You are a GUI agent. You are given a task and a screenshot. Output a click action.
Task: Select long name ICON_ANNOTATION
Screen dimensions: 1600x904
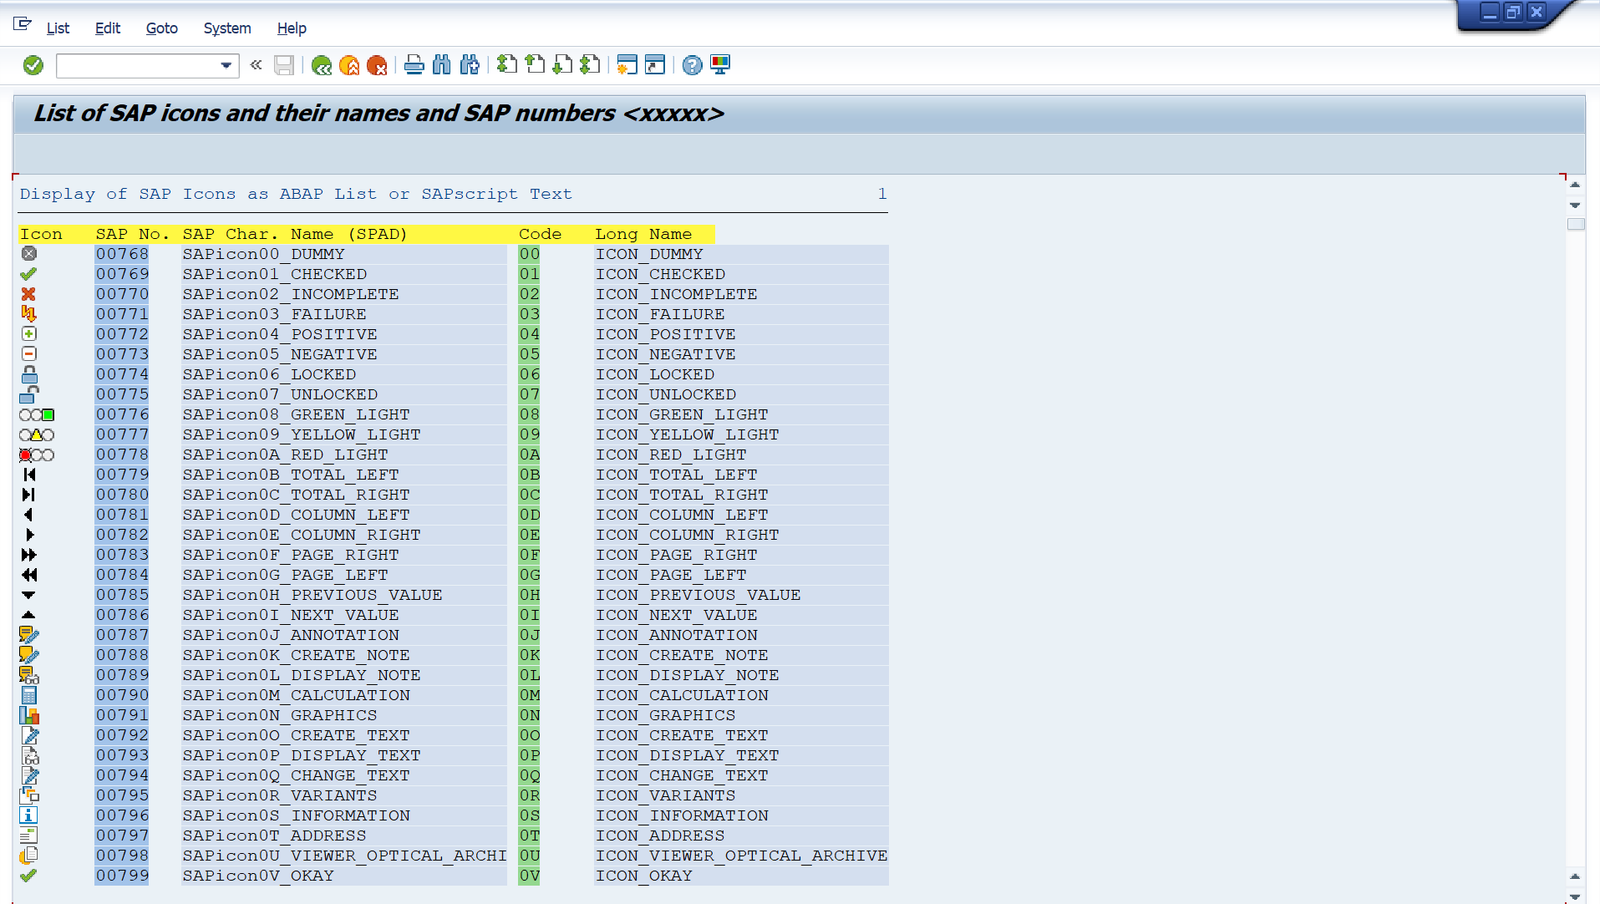pyautogui.click(x=676, y=635)
